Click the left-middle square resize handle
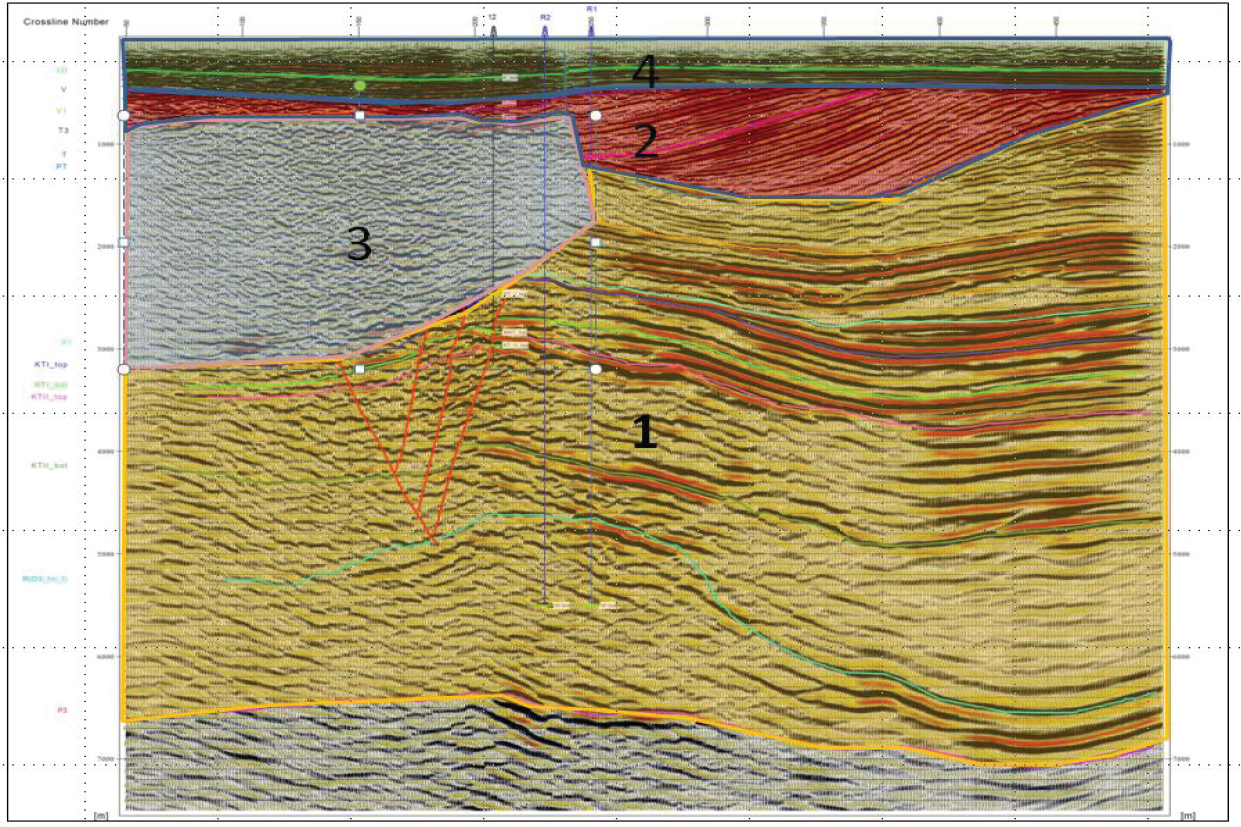 pyautogui.click(x=123, y=243)
